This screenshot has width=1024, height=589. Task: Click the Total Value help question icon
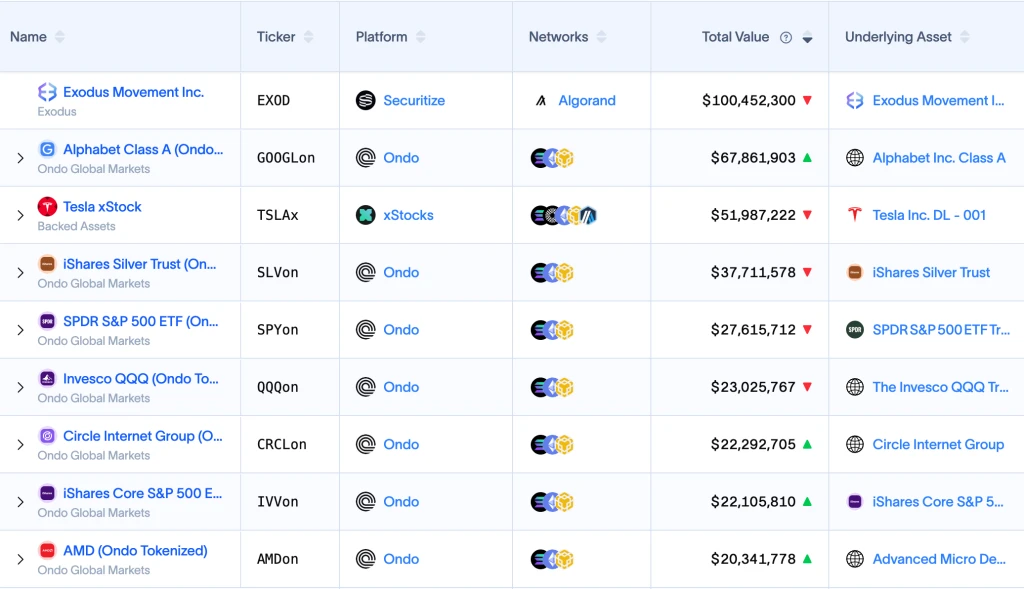click(786, 38)
